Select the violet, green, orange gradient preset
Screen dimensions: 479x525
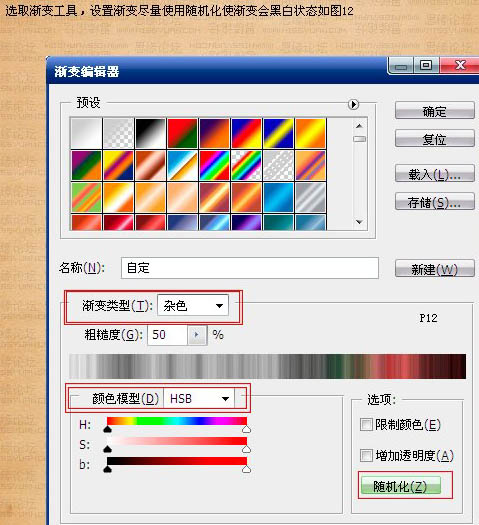(86, 165)
